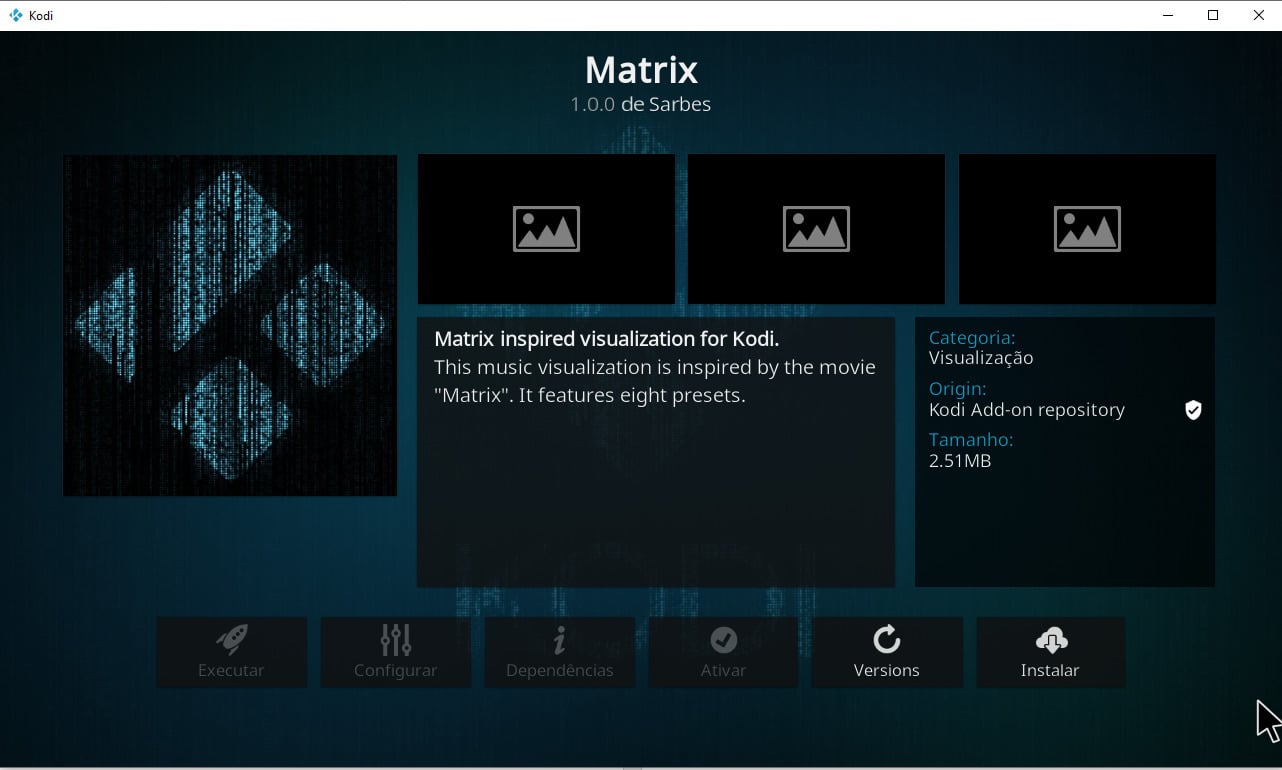Screen dimensions: 1282x770
Task: Click the 'Categoria:' label
Action: tap(972, 338)
